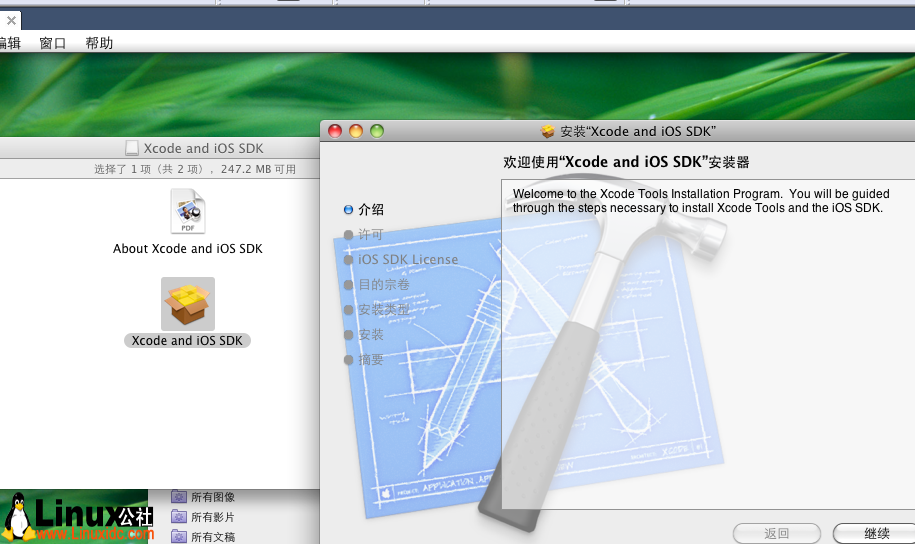
Task: Minimize the installer with yellow button
Action: [356, 131]
